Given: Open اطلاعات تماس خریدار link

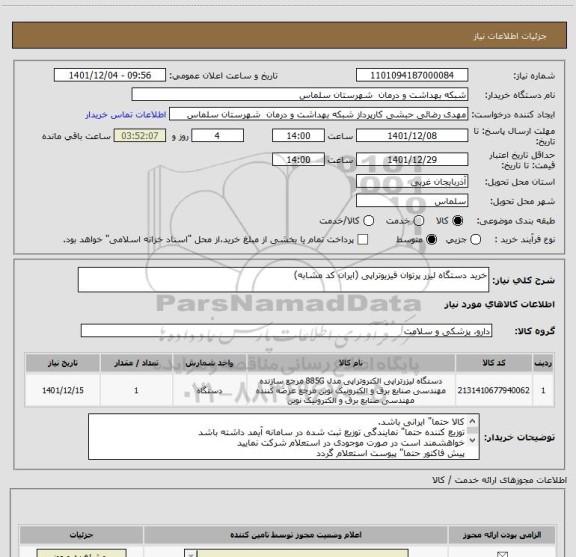Looking at the screenshot, I should (126, 115).
